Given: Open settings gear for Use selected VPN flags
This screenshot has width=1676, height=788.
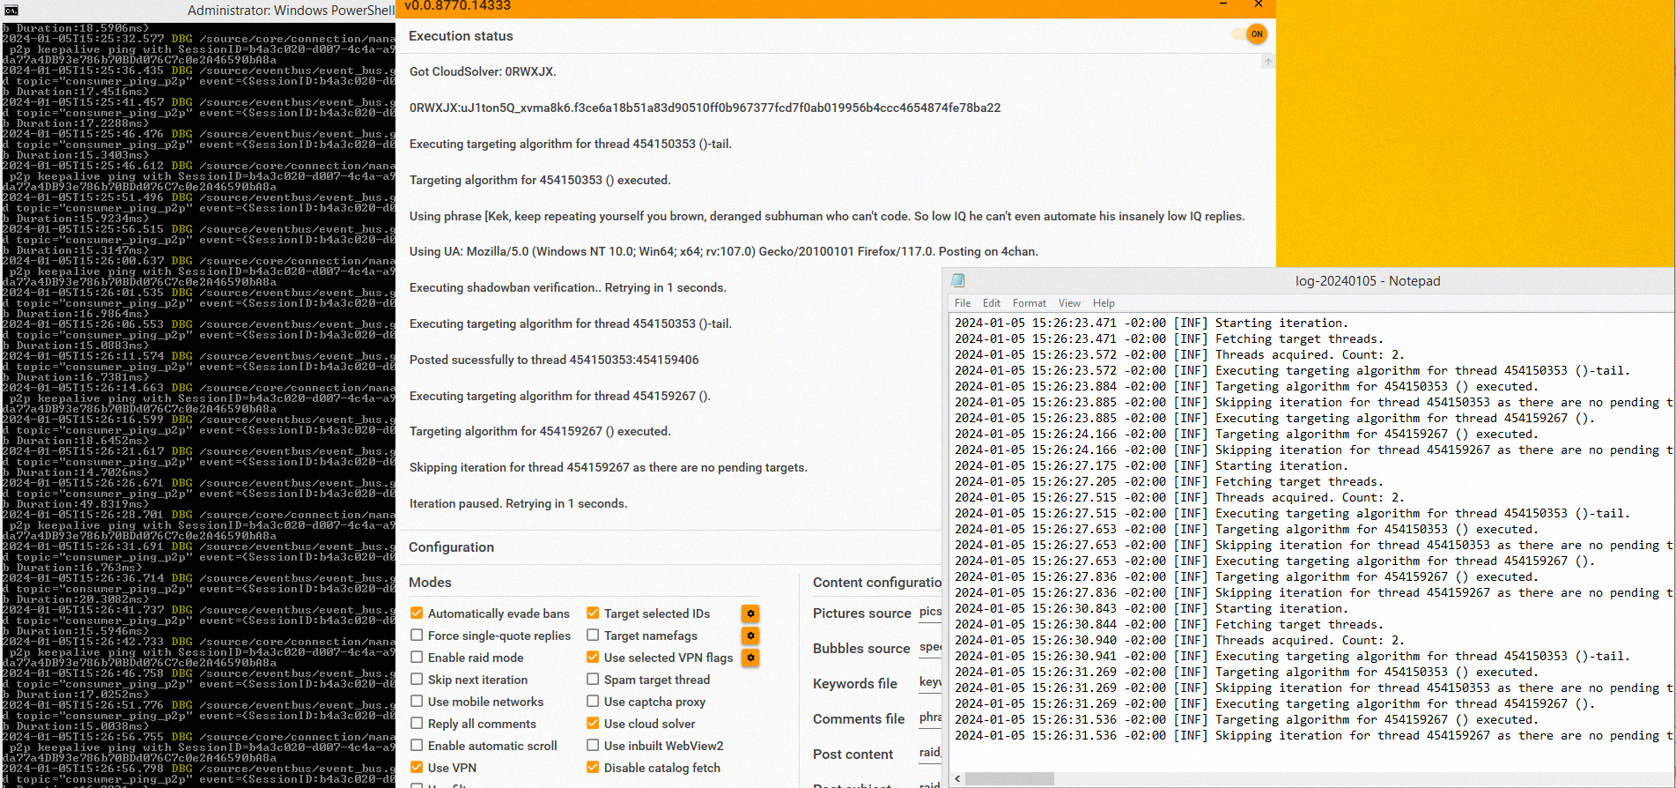Looking at the screenshot, I should pos(750,658).
